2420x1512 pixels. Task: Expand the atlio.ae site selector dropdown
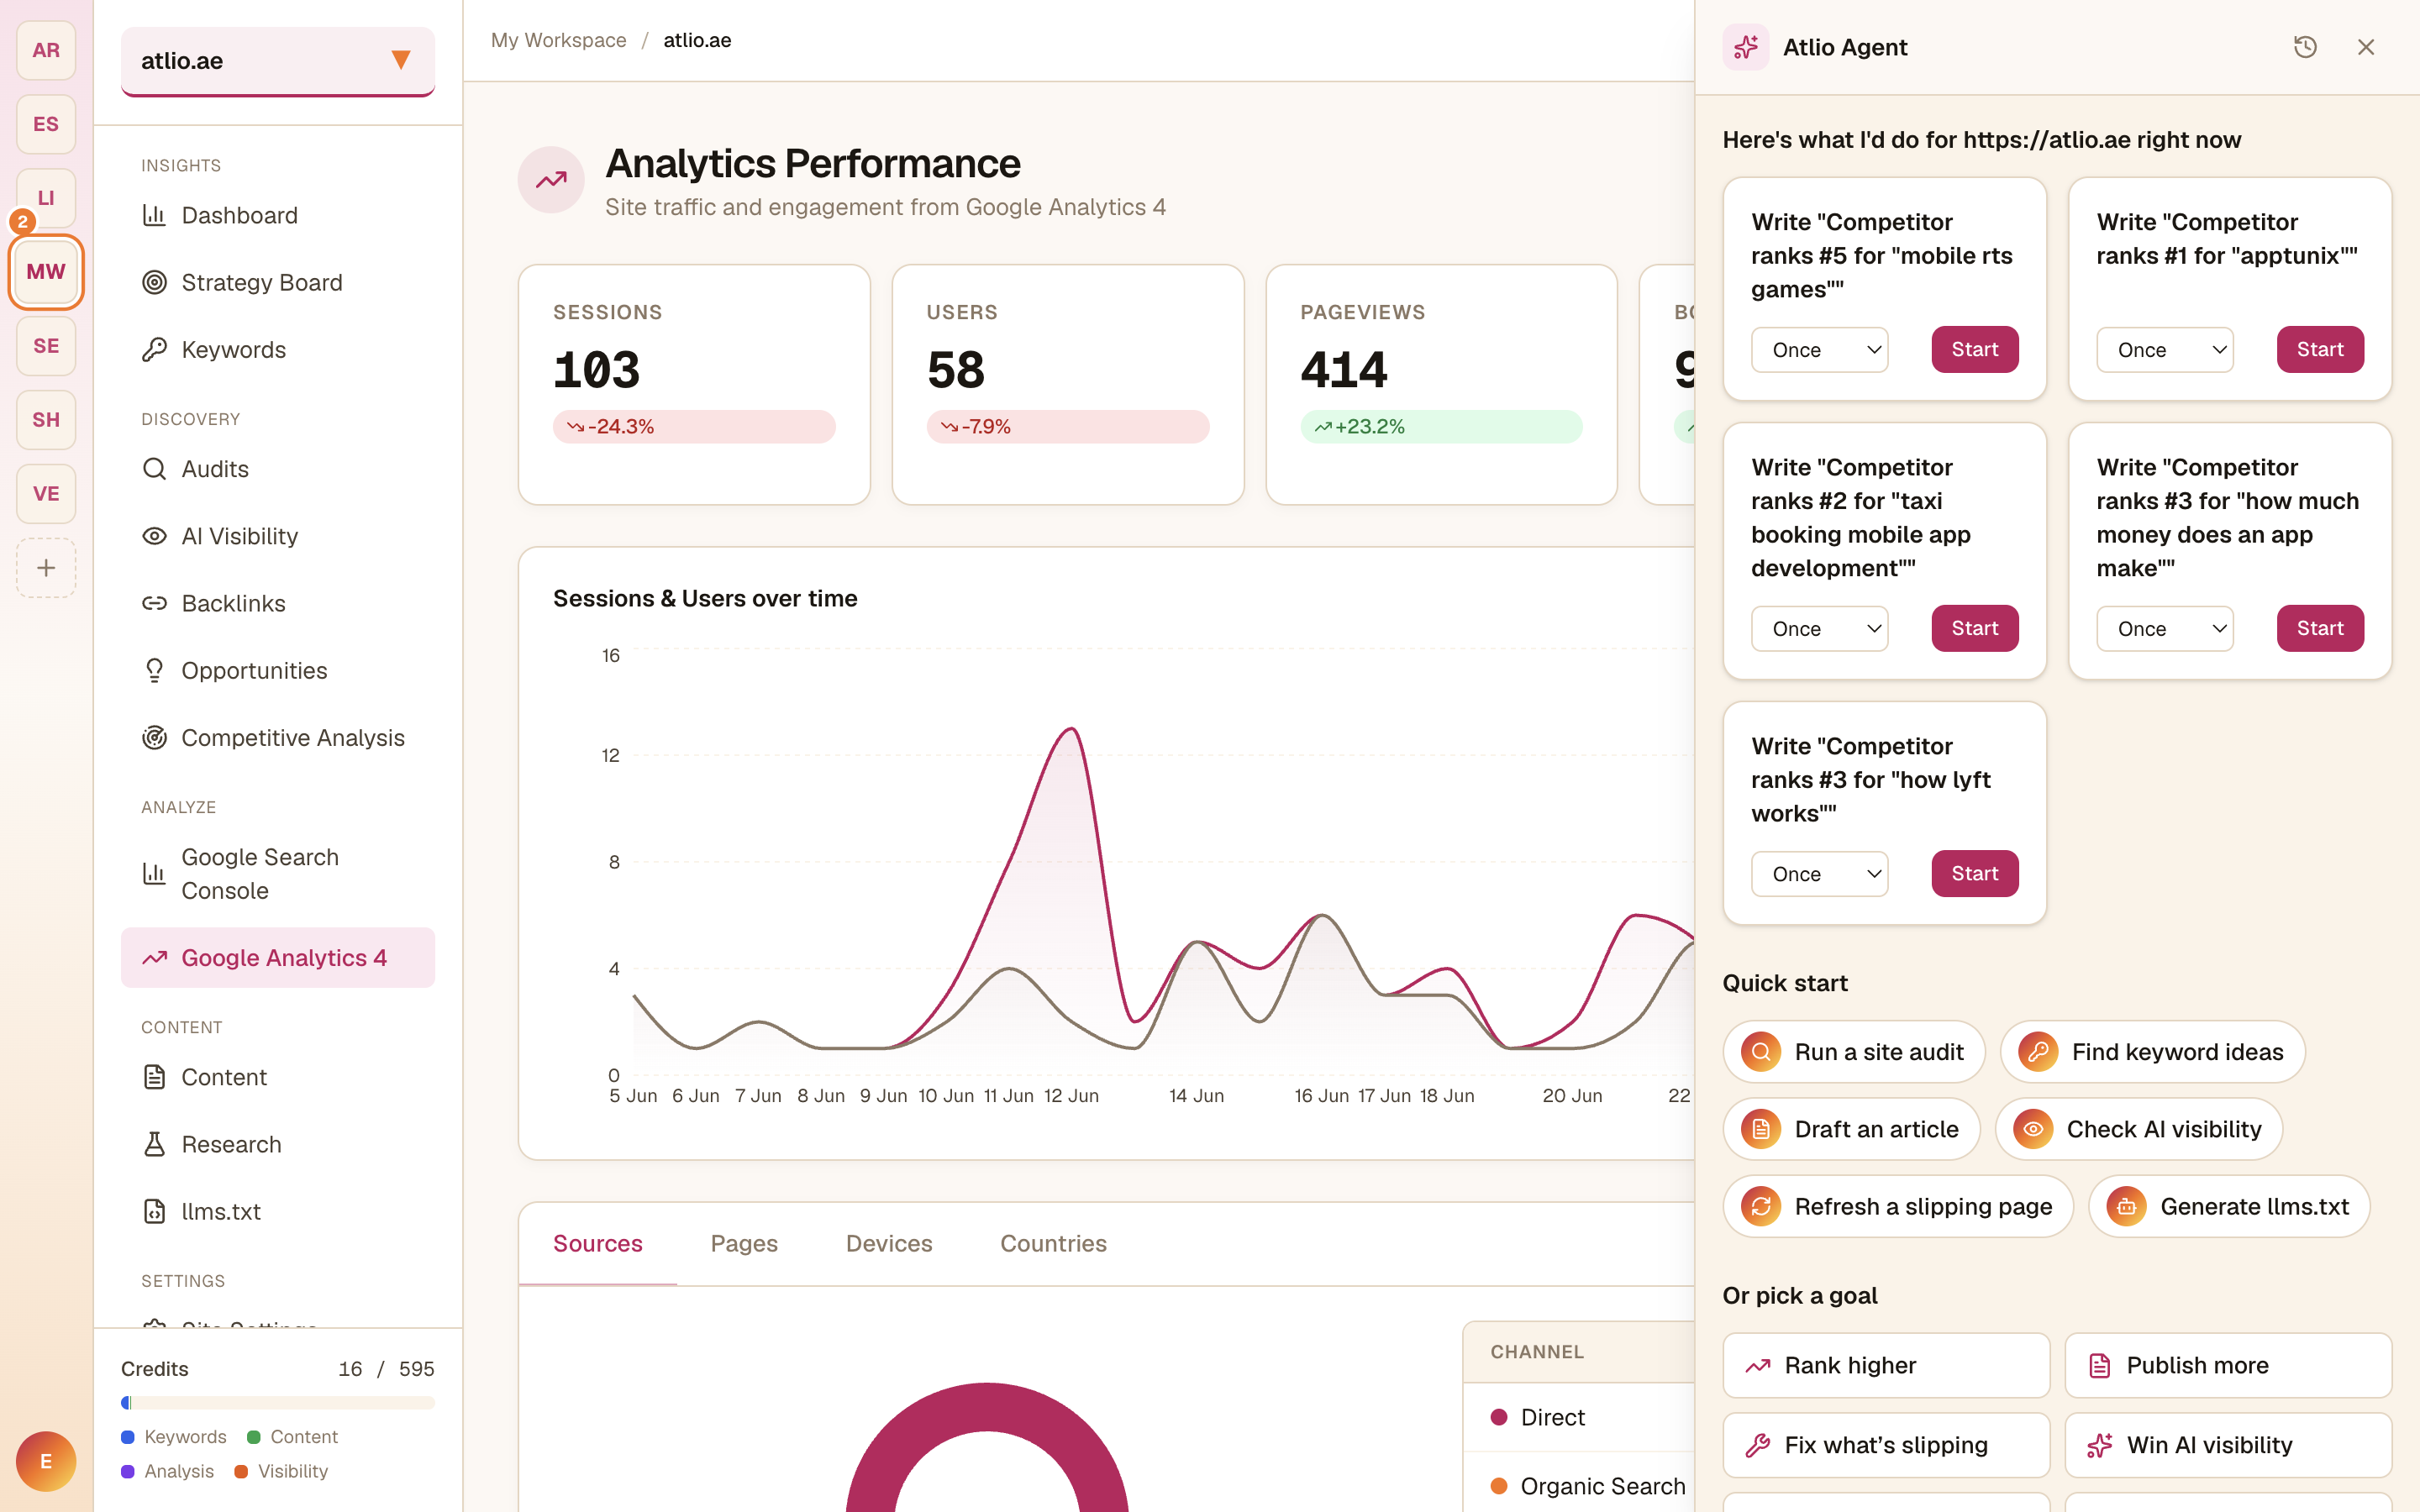pos(278,61)
